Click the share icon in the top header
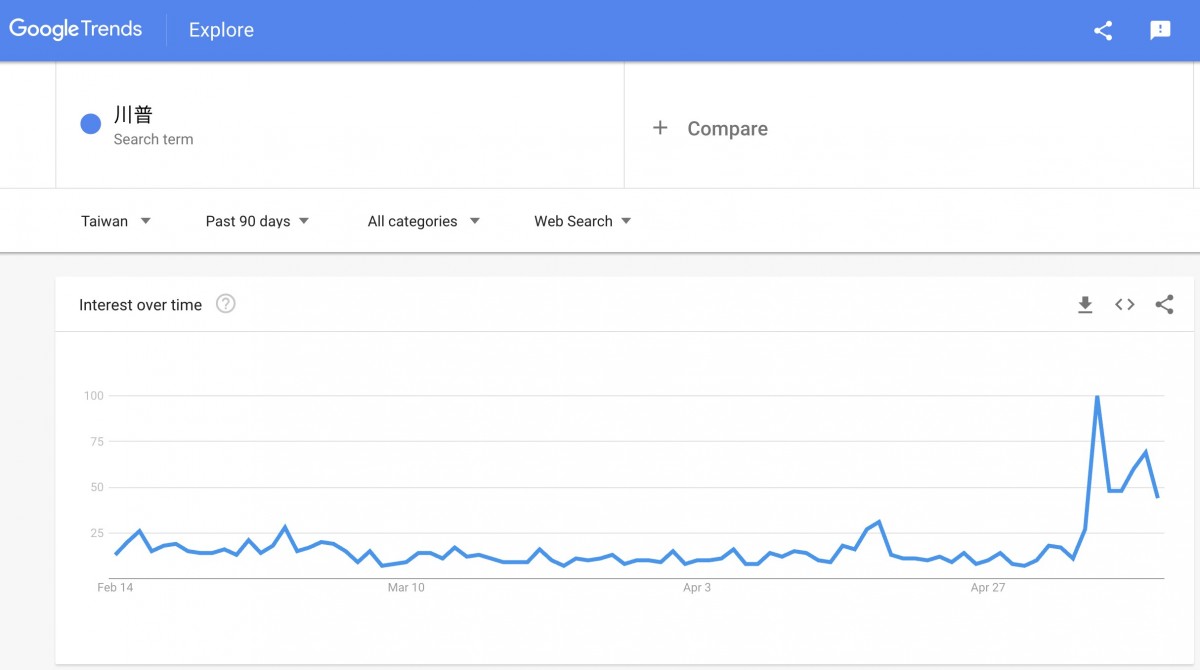 pos(1103,30)
